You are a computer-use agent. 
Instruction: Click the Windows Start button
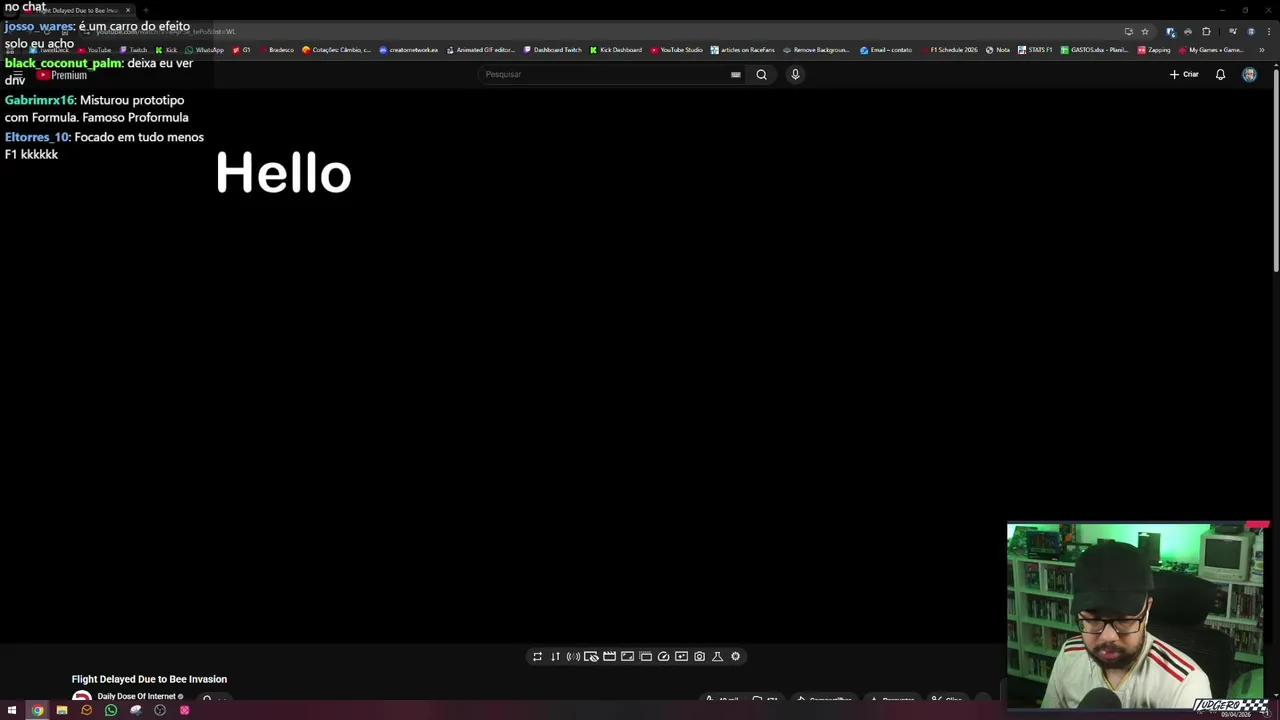tap(12, 710)
